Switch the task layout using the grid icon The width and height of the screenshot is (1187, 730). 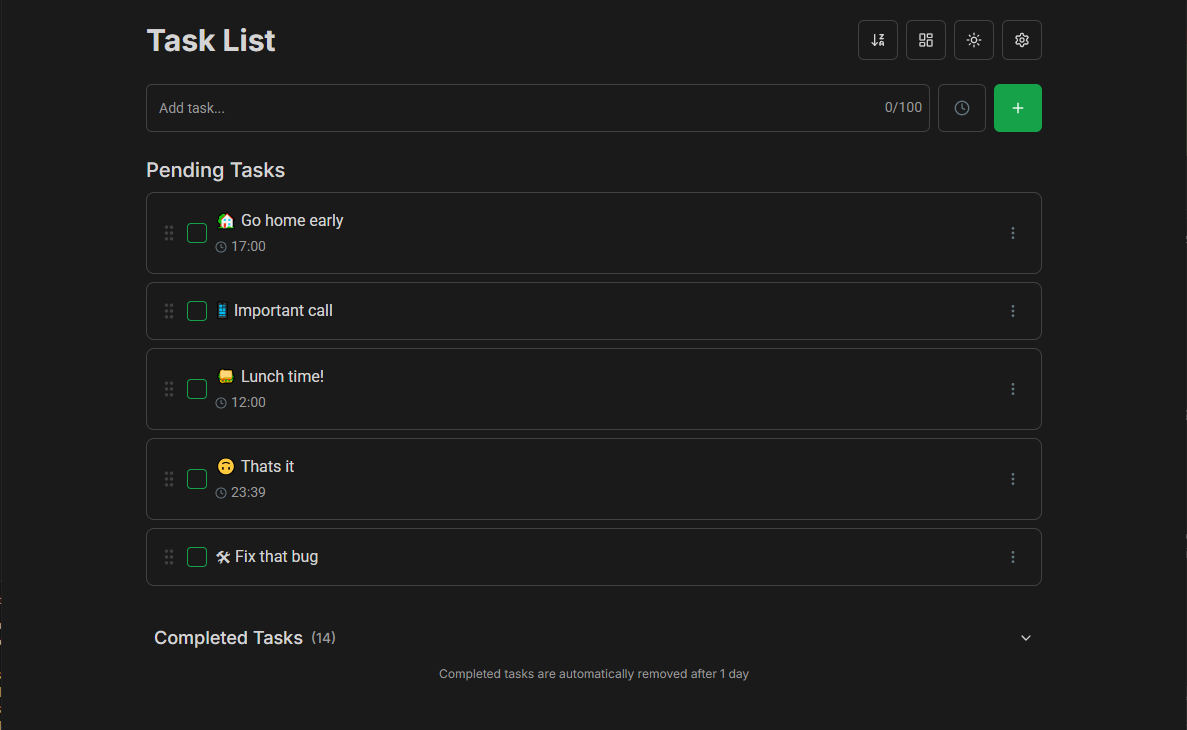click(x=925, y=40)
